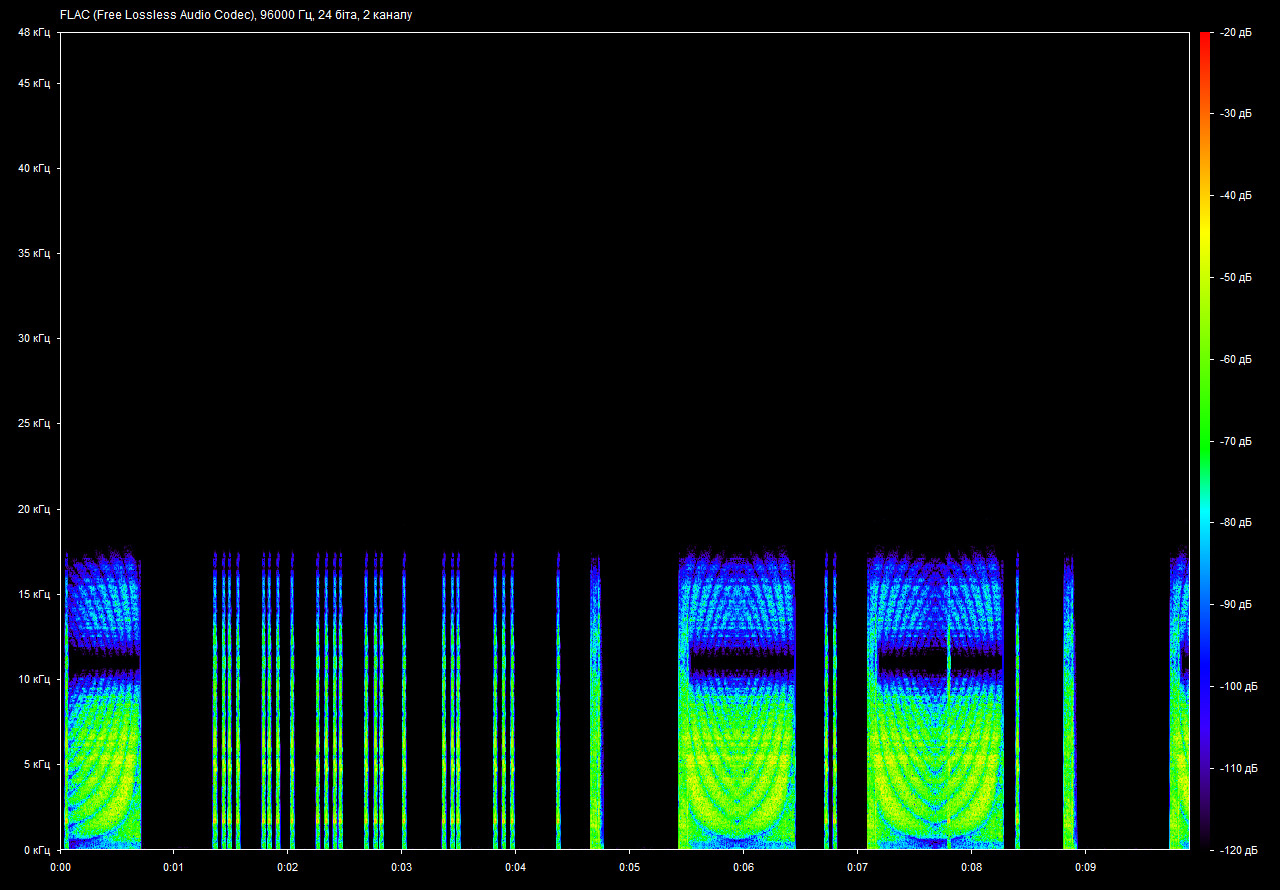Screen dimensions: 1280x890
Task: Click the 0:03 time axis label
Action: [401, 867]
